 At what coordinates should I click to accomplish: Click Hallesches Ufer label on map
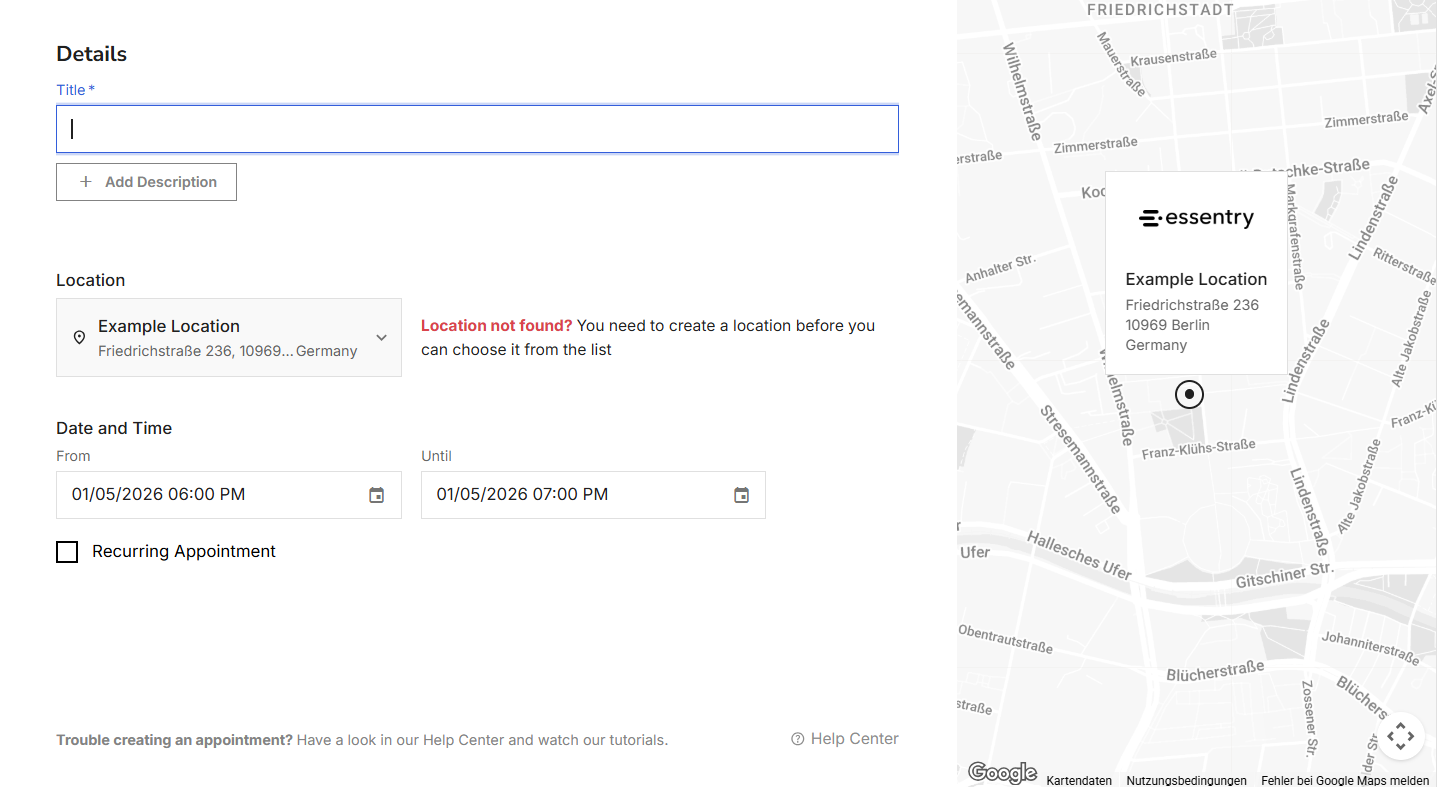click(1079, 556)
